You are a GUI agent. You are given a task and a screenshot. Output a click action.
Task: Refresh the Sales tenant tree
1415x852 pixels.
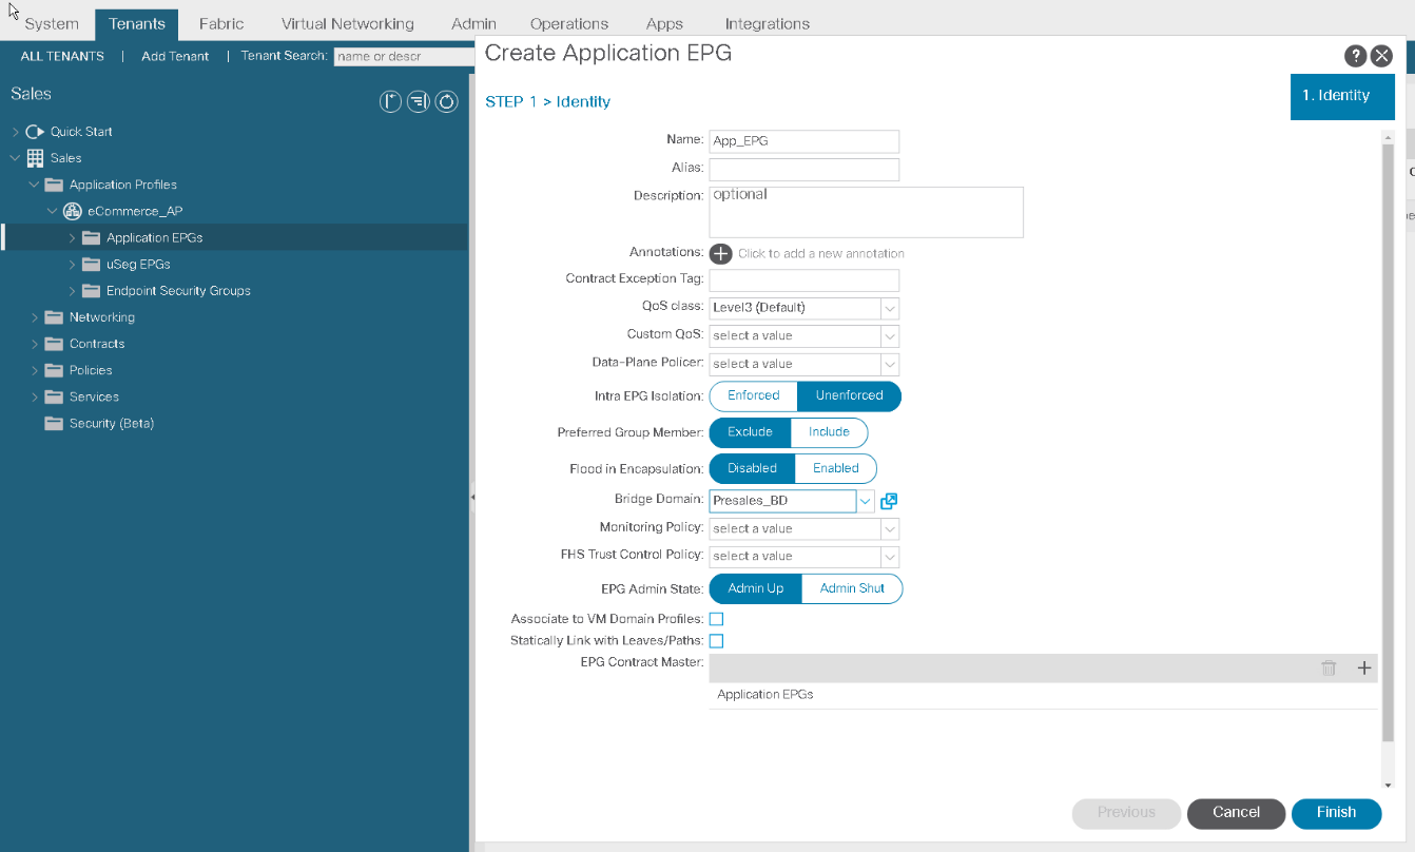(447, 101)
